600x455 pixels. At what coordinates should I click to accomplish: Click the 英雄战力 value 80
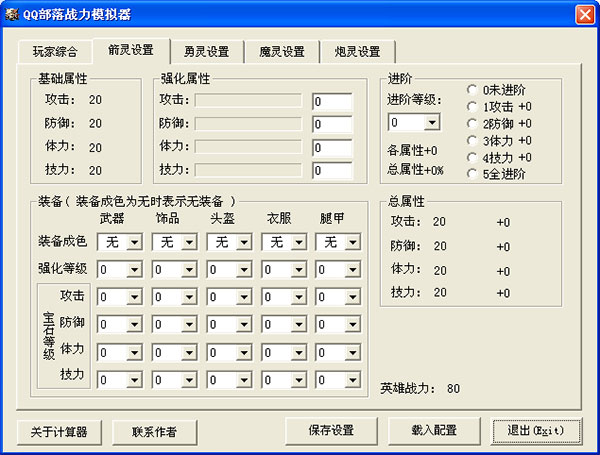453,389
